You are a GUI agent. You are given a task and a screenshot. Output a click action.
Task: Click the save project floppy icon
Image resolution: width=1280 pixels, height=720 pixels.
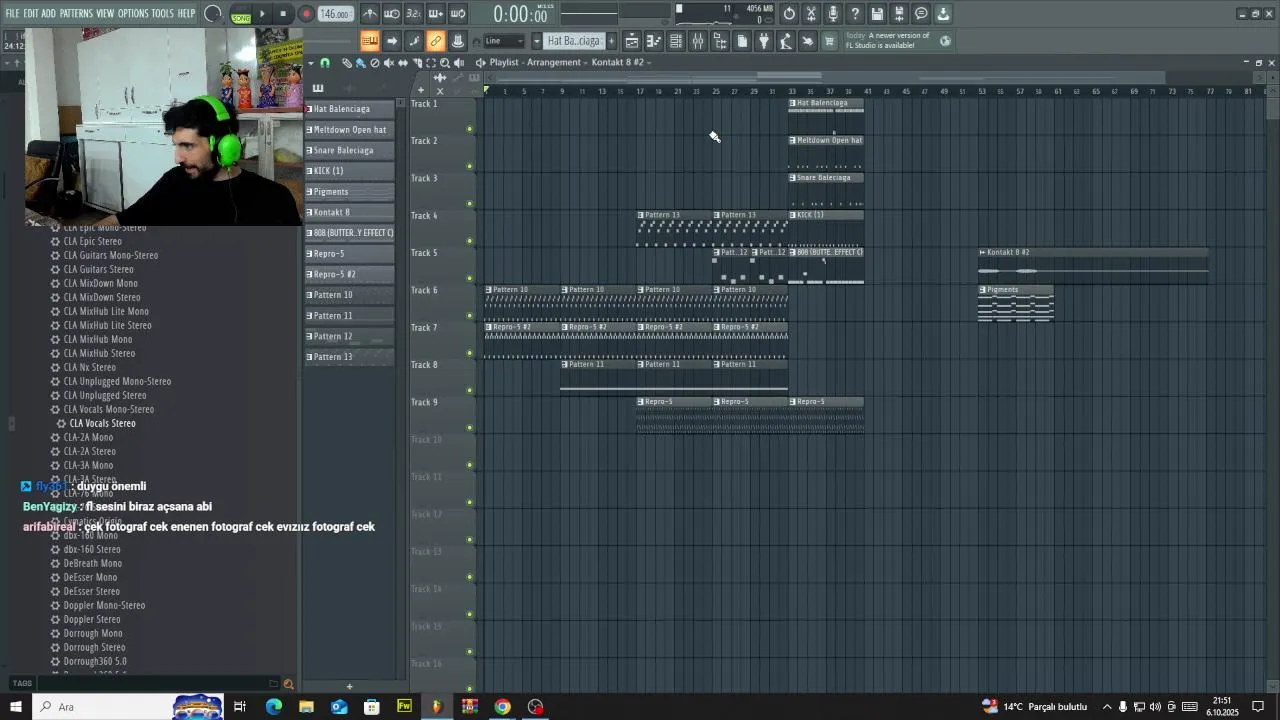click(876, 14)
